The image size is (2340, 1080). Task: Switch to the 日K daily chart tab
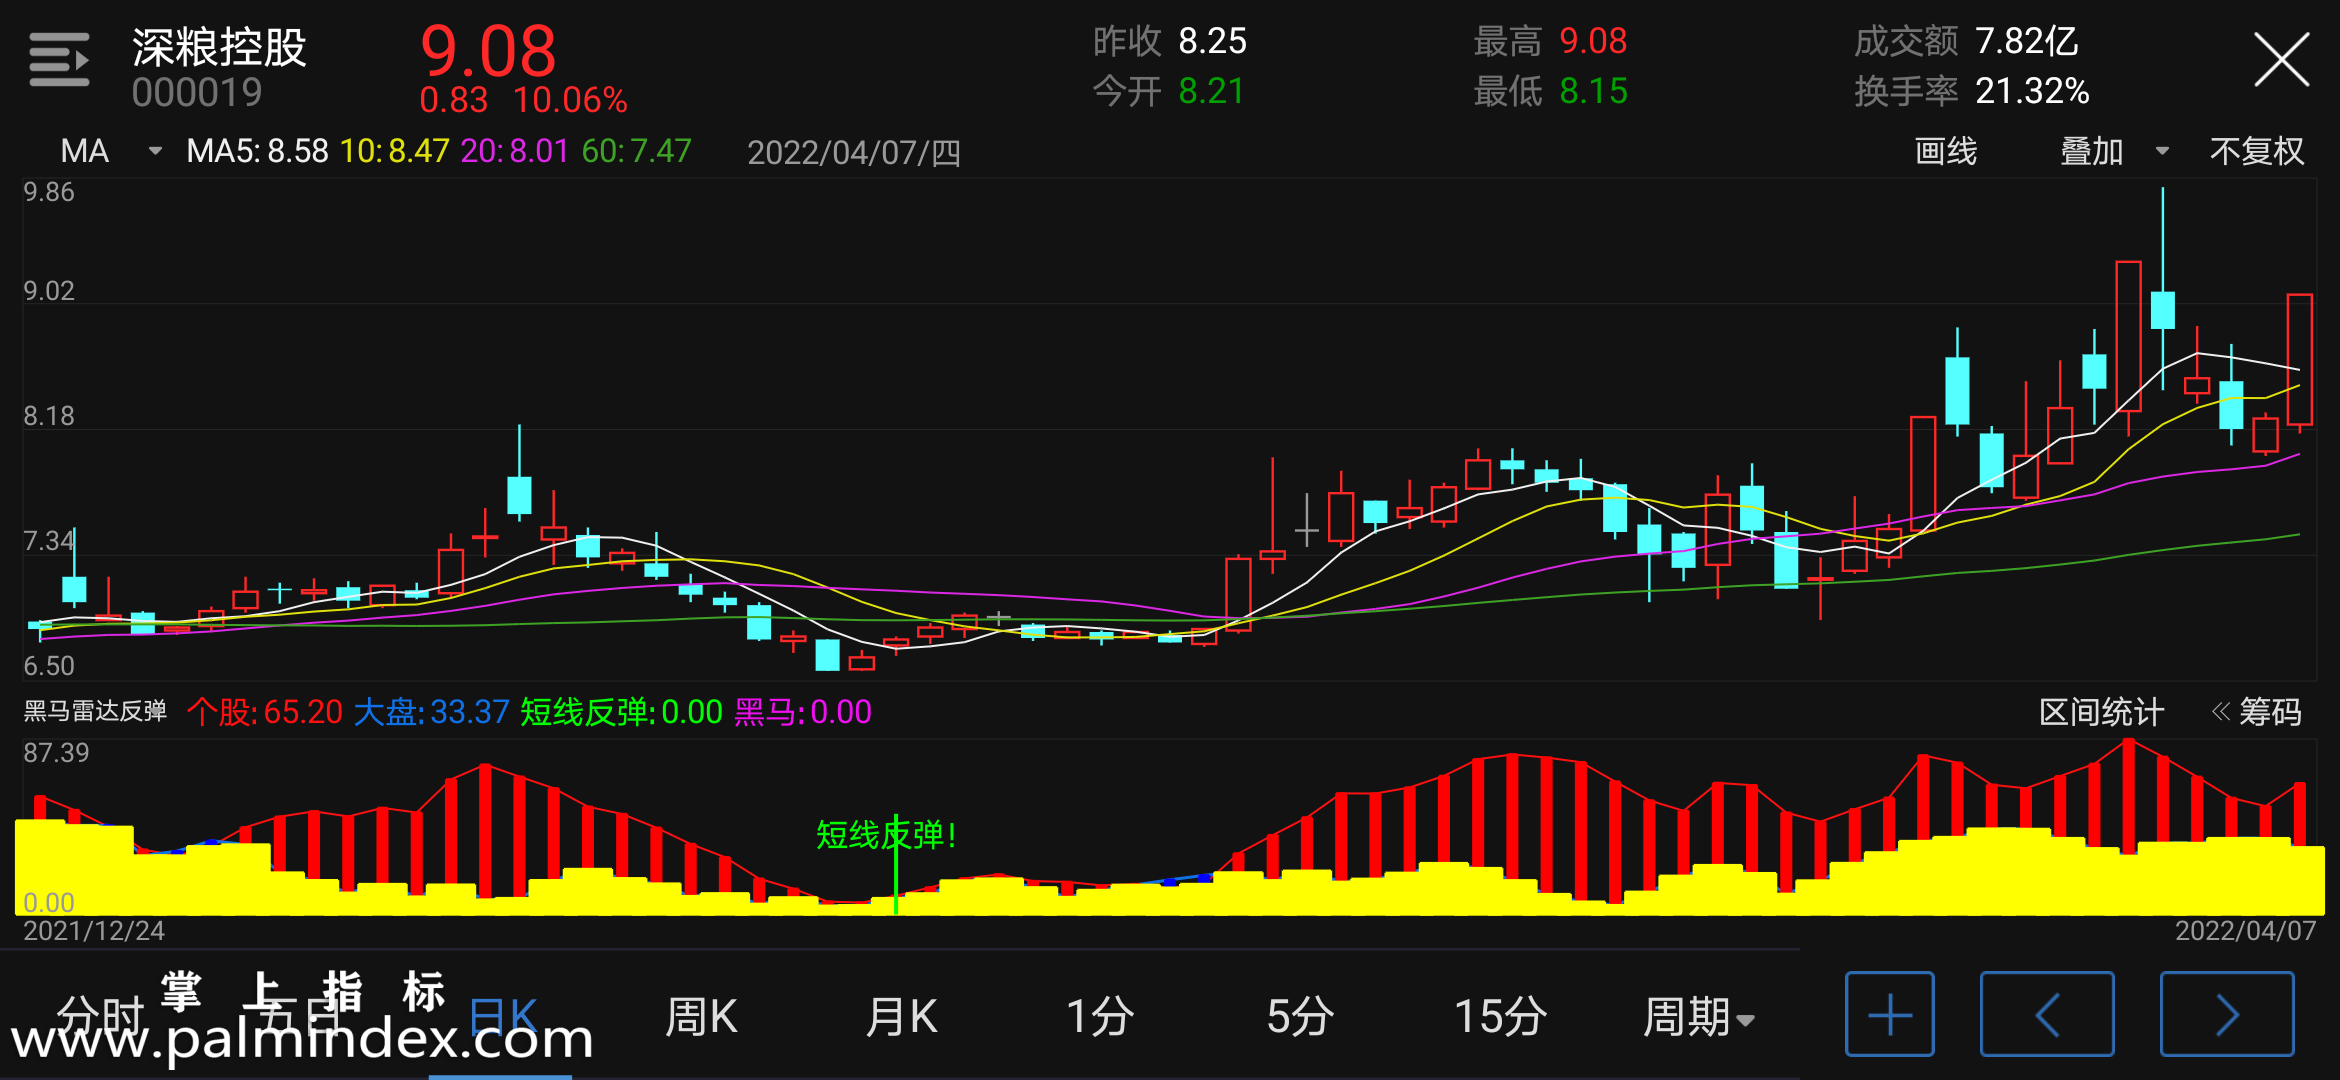pyautogui.click(x=503, y=1016)
